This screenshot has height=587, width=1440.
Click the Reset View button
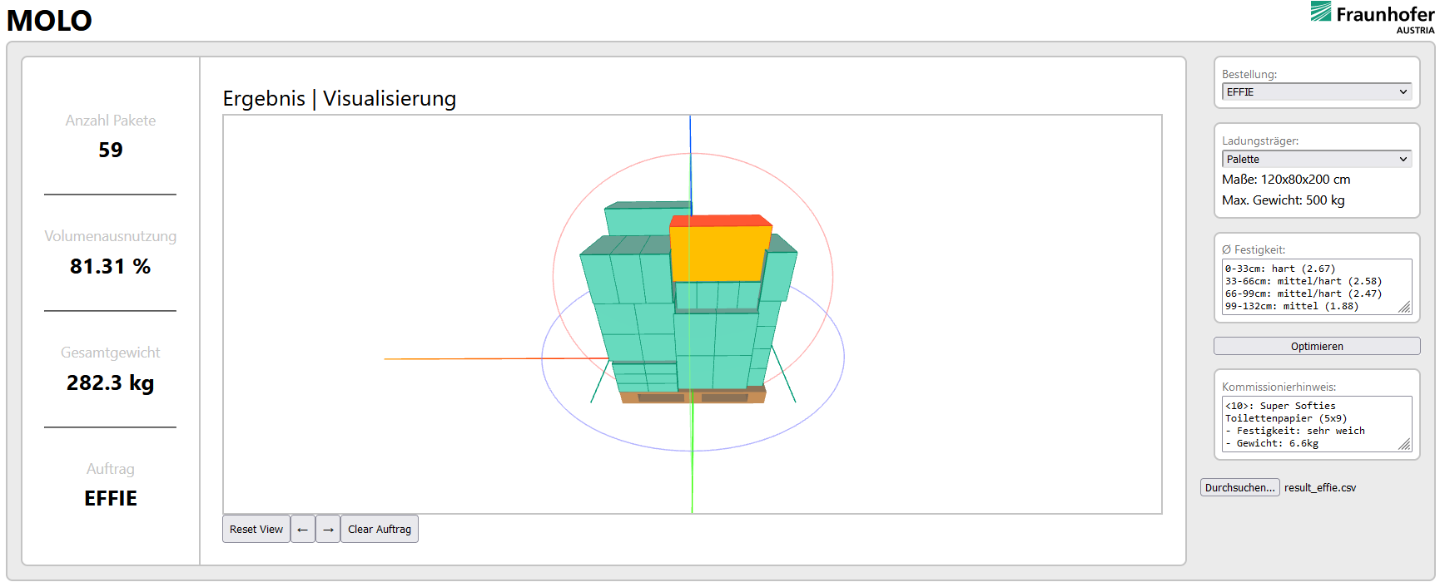click(256, 529)
